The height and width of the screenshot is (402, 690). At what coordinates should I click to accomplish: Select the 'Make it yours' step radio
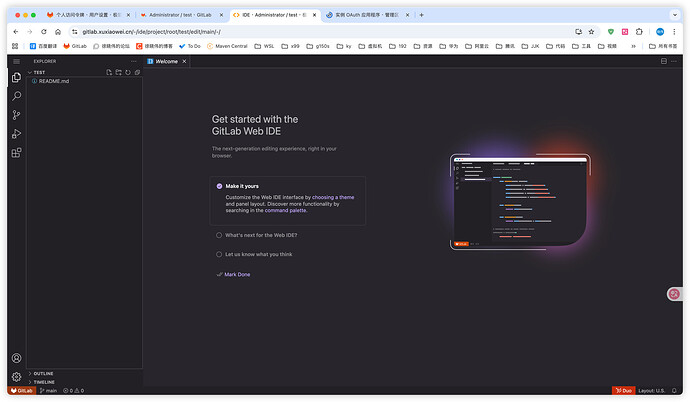coord(220,186)
